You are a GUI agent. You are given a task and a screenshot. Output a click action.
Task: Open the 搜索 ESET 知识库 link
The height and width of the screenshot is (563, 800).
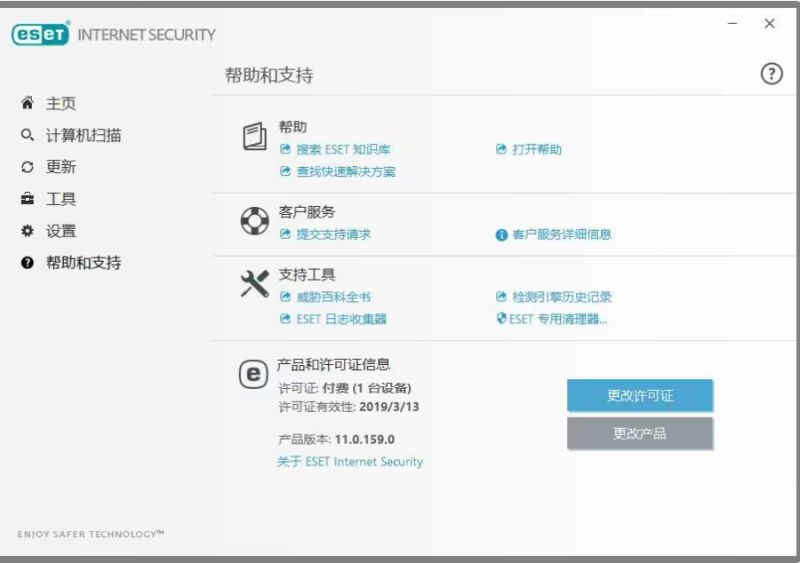pos(343,150)
